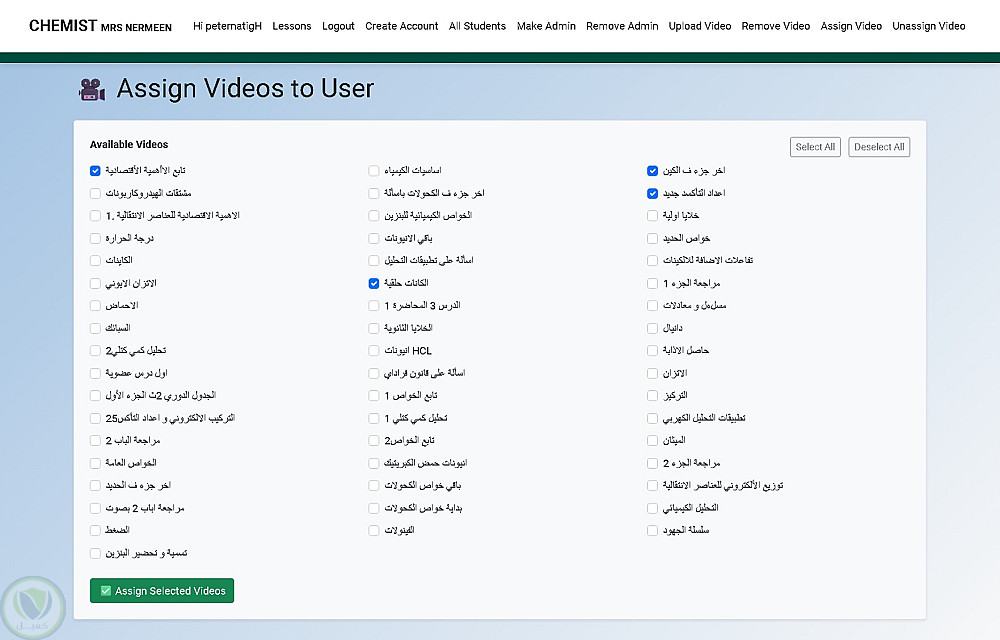The image size is (1000, 640).
Task: Select the الاتزان الايوني video checkbox
Action: (95, 283)
